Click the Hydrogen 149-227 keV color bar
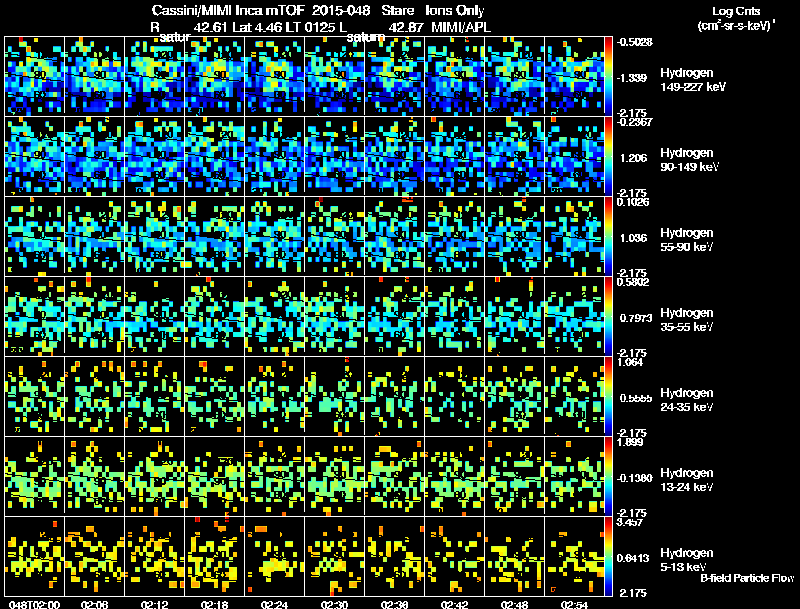Screen dimensions: 800x609 [608, 75]
